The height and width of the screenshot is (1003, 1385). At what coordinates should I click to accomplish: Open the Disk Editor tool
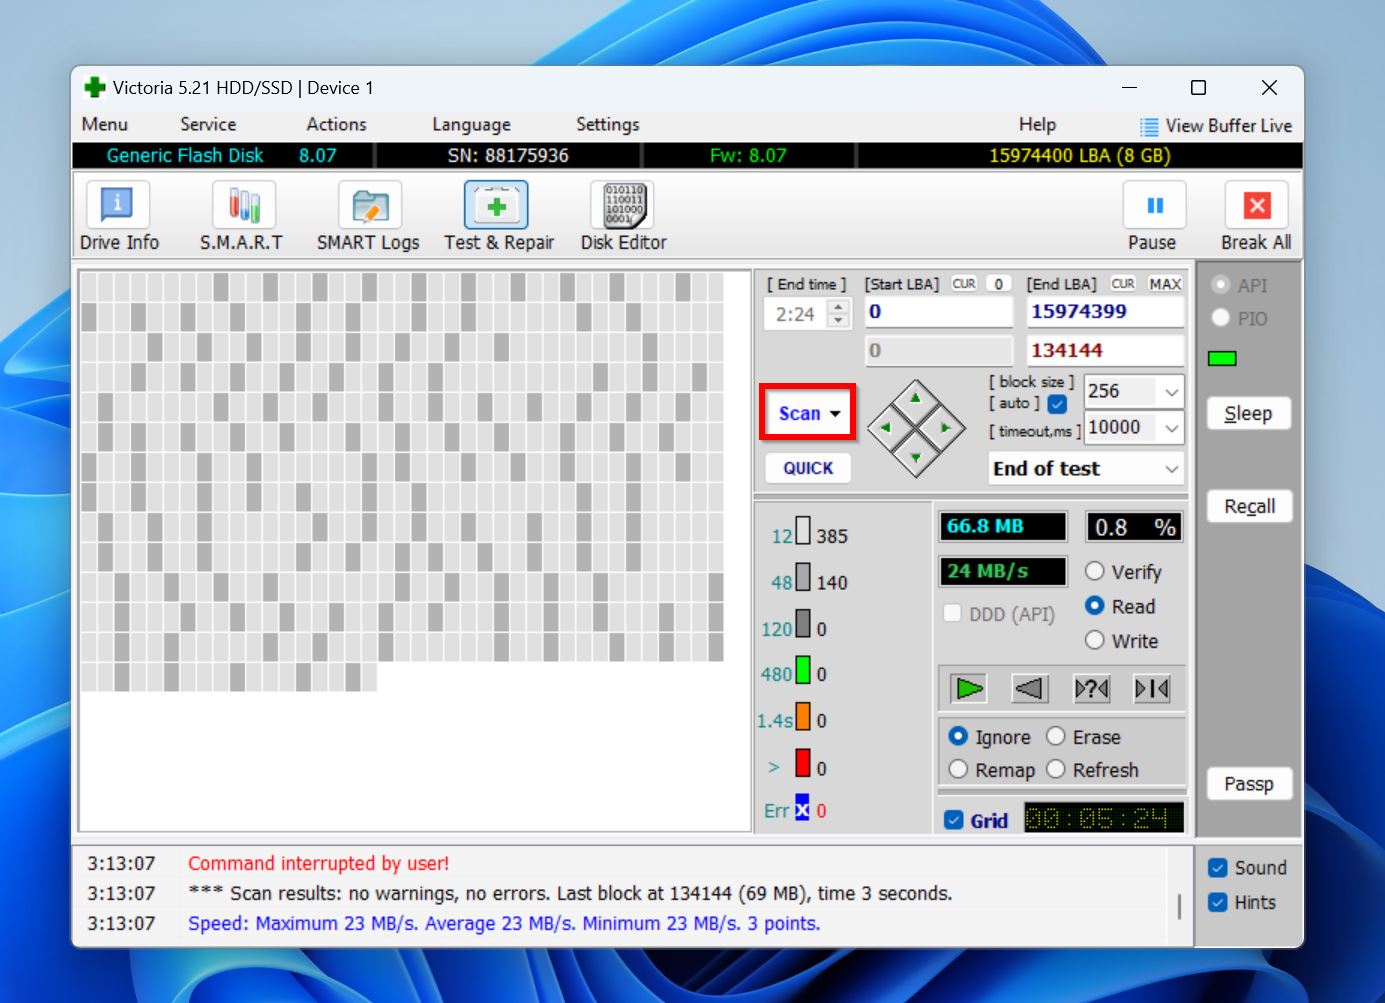pyautogui.click(x=623, y=216)
